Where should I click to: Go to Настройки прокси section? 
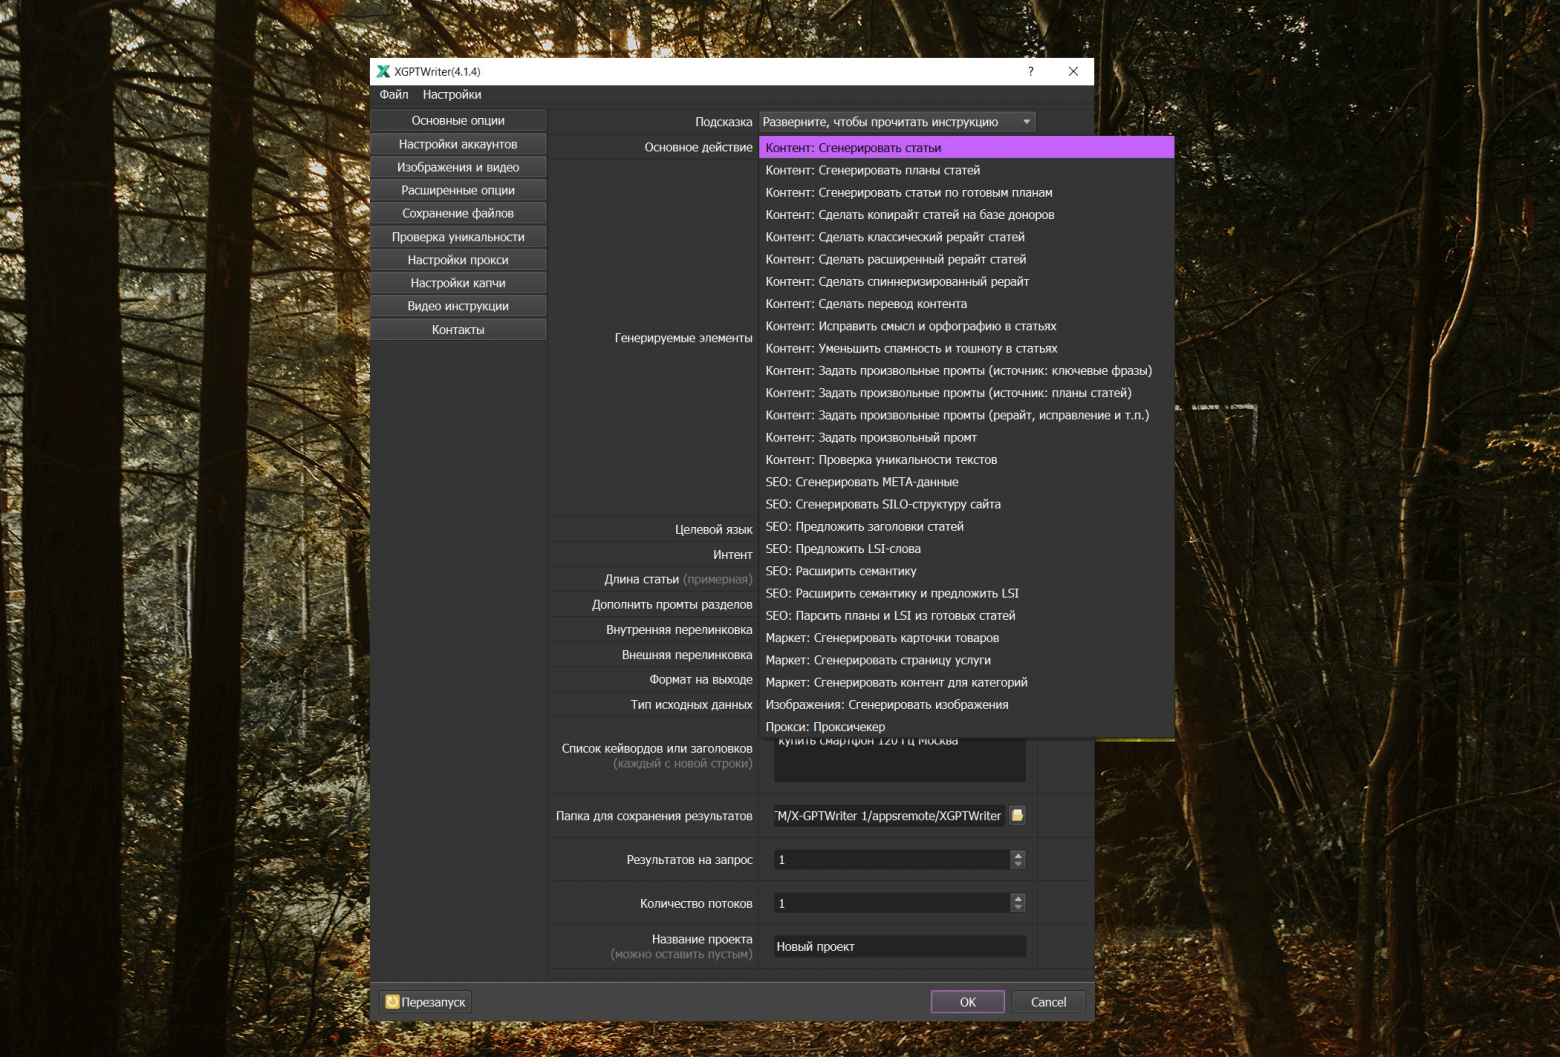458,260
